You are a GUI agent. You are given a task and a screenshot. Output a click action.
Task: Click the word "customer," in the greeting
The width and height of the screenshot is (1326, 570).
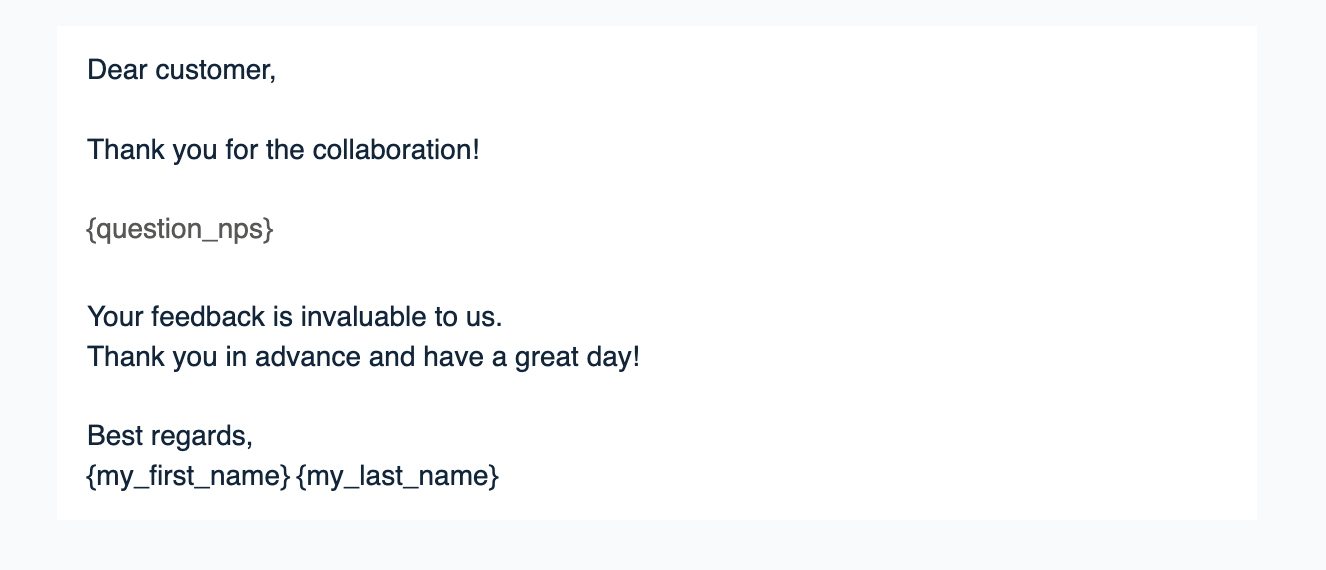tap(215, 70)
